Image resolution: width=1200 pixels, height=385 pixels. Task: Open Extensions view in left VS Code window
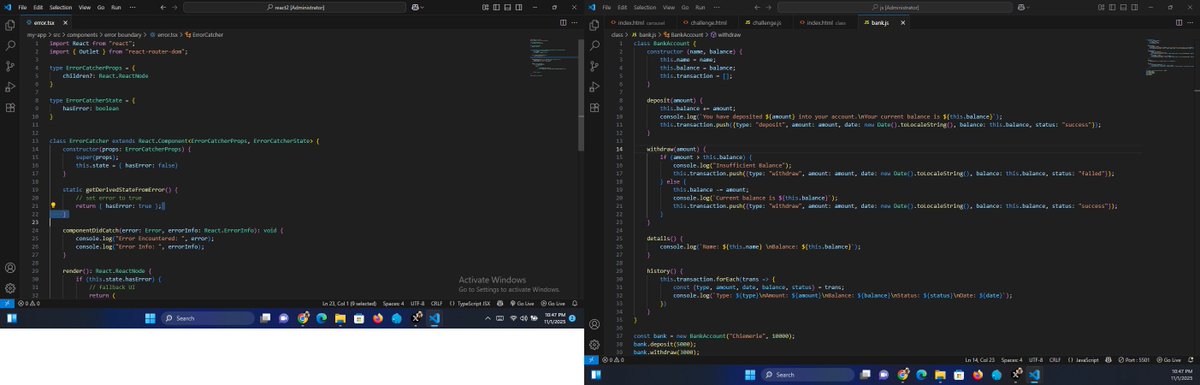pos(9,107)
